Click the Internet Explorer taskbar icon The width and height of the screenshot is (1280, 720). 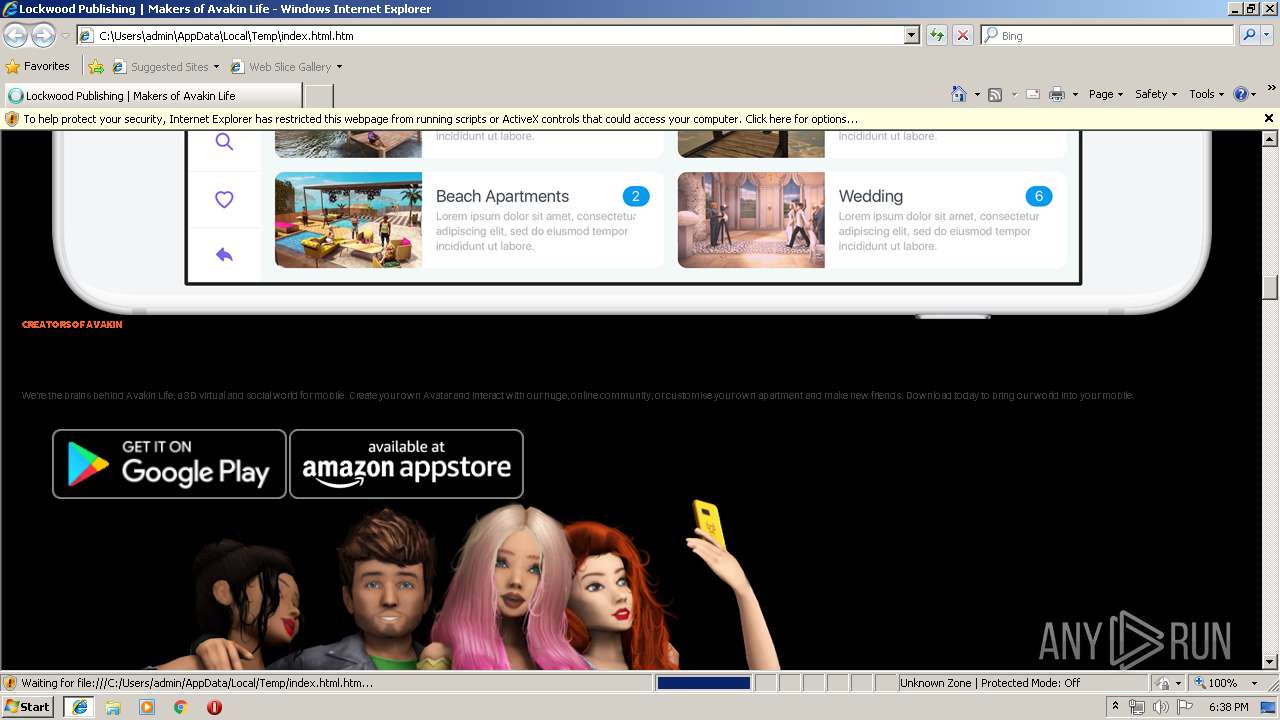point(79,707)
